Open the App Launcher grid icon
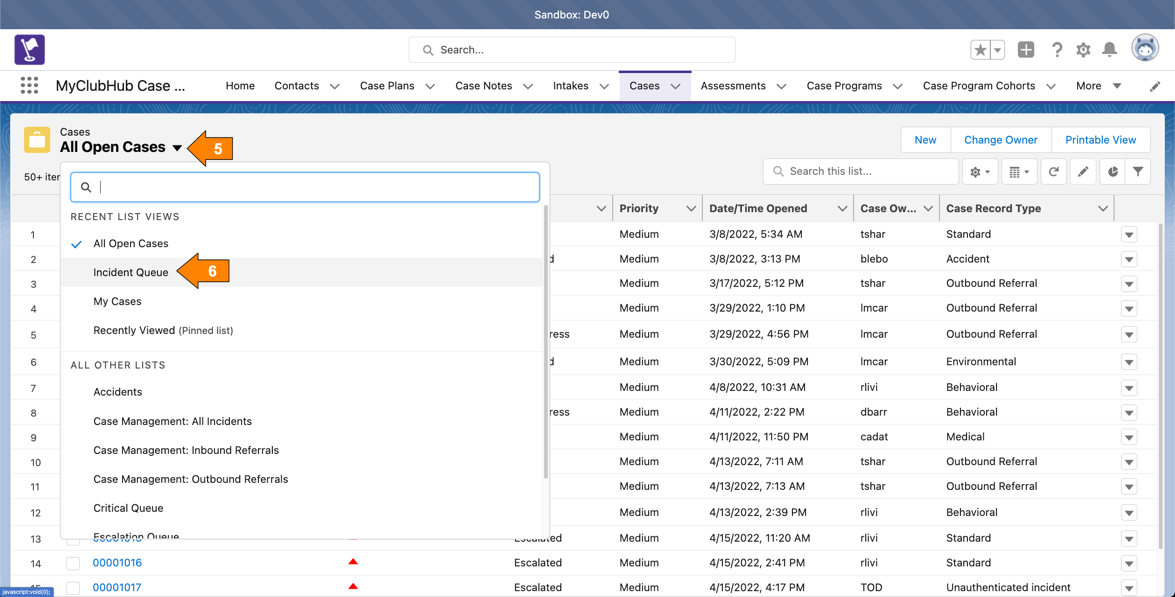The image size is (1175, 597). coord(29,86)
